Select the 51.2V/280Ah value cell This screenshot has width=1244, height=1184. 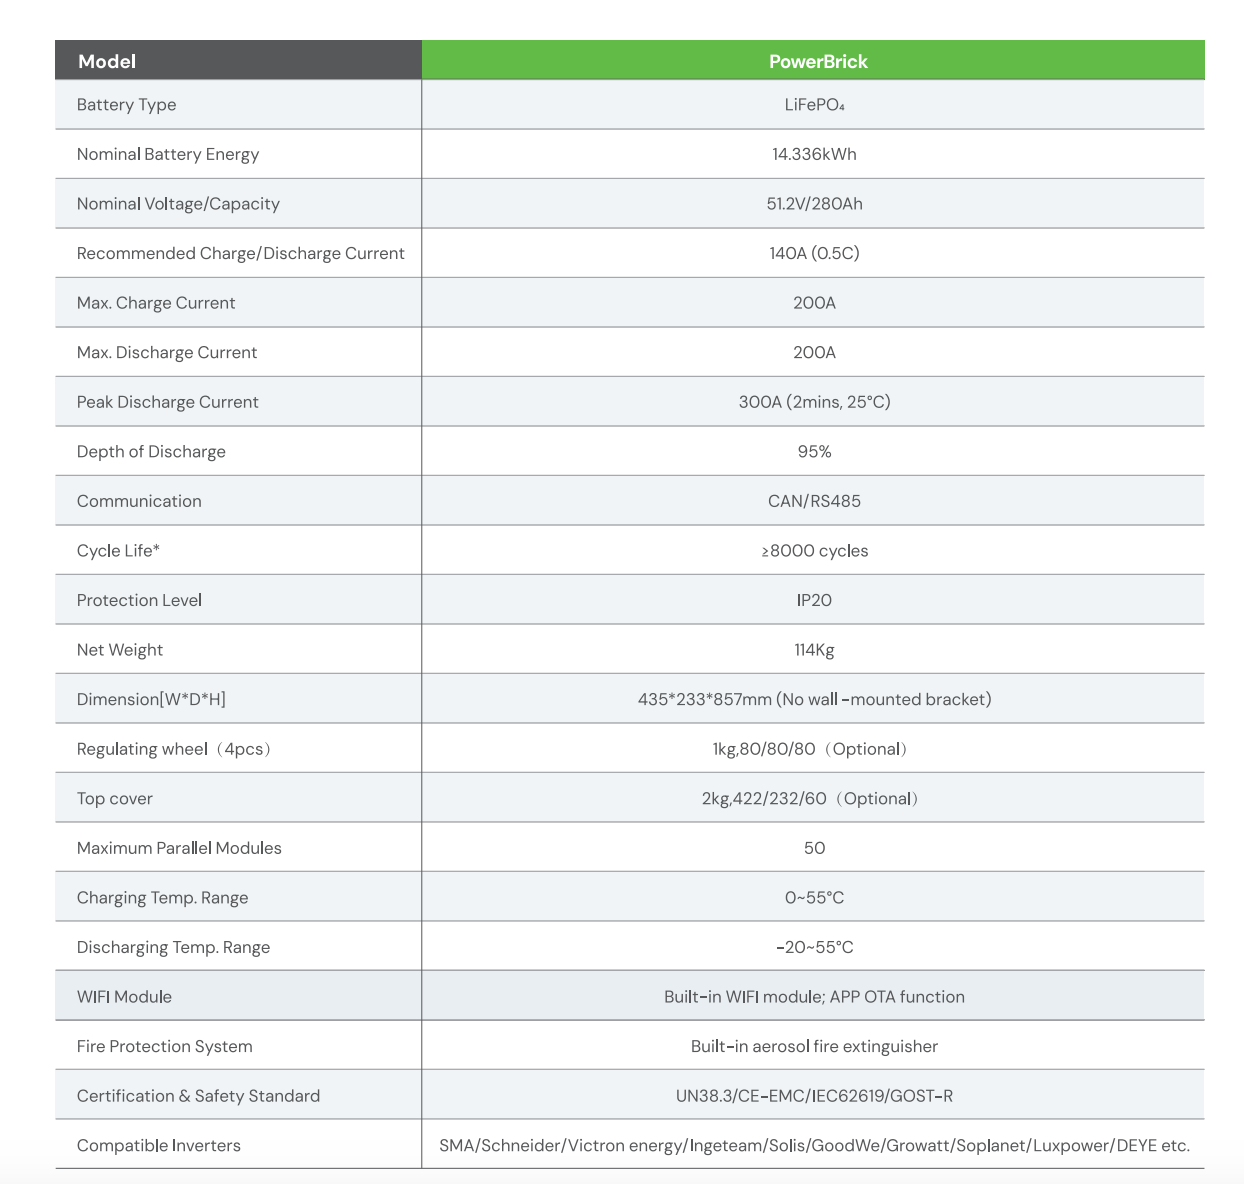coord(814,204)
